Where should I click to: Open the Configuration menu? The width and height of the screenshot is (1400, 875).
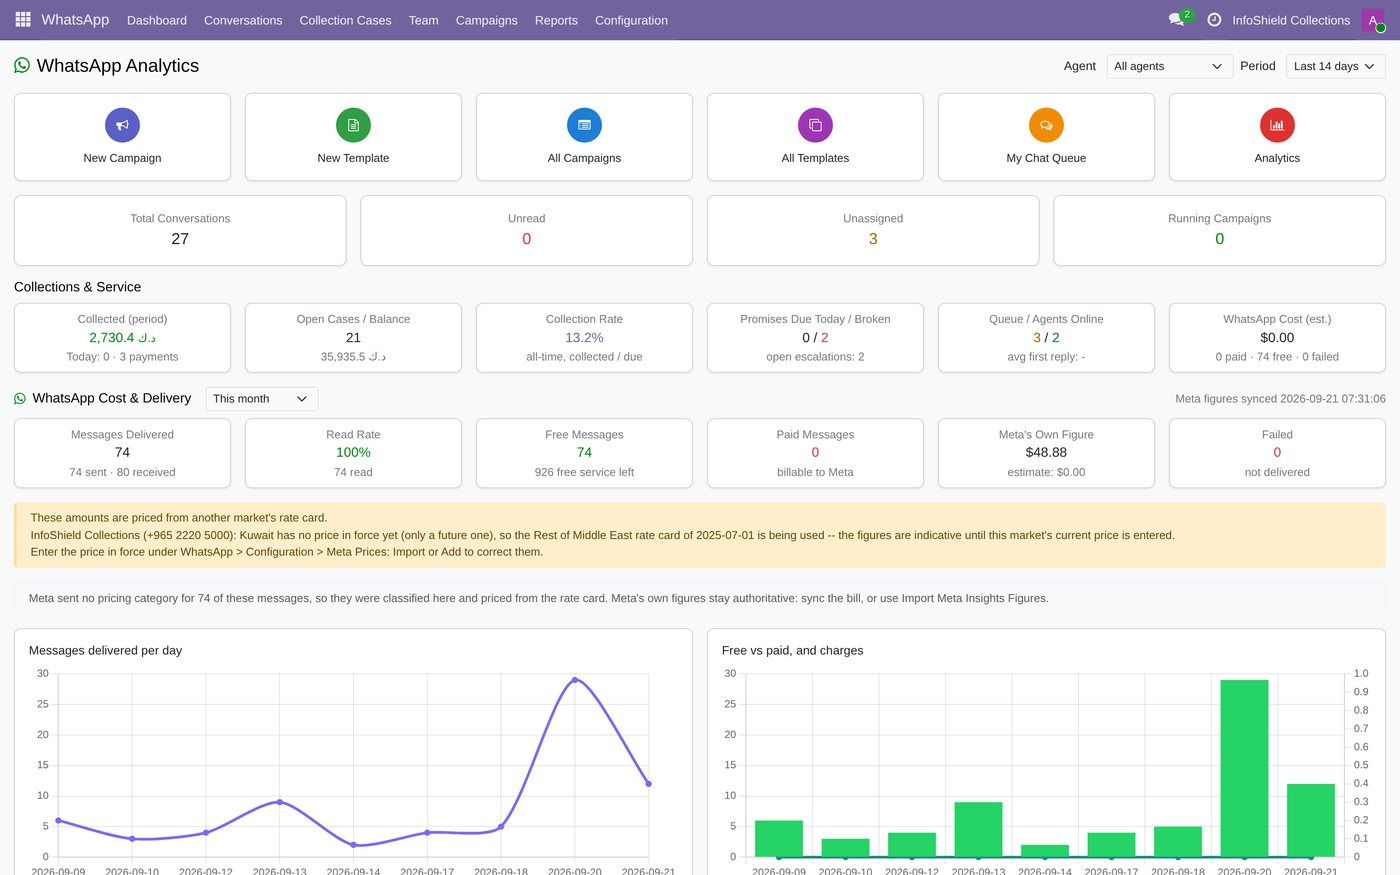631,20
